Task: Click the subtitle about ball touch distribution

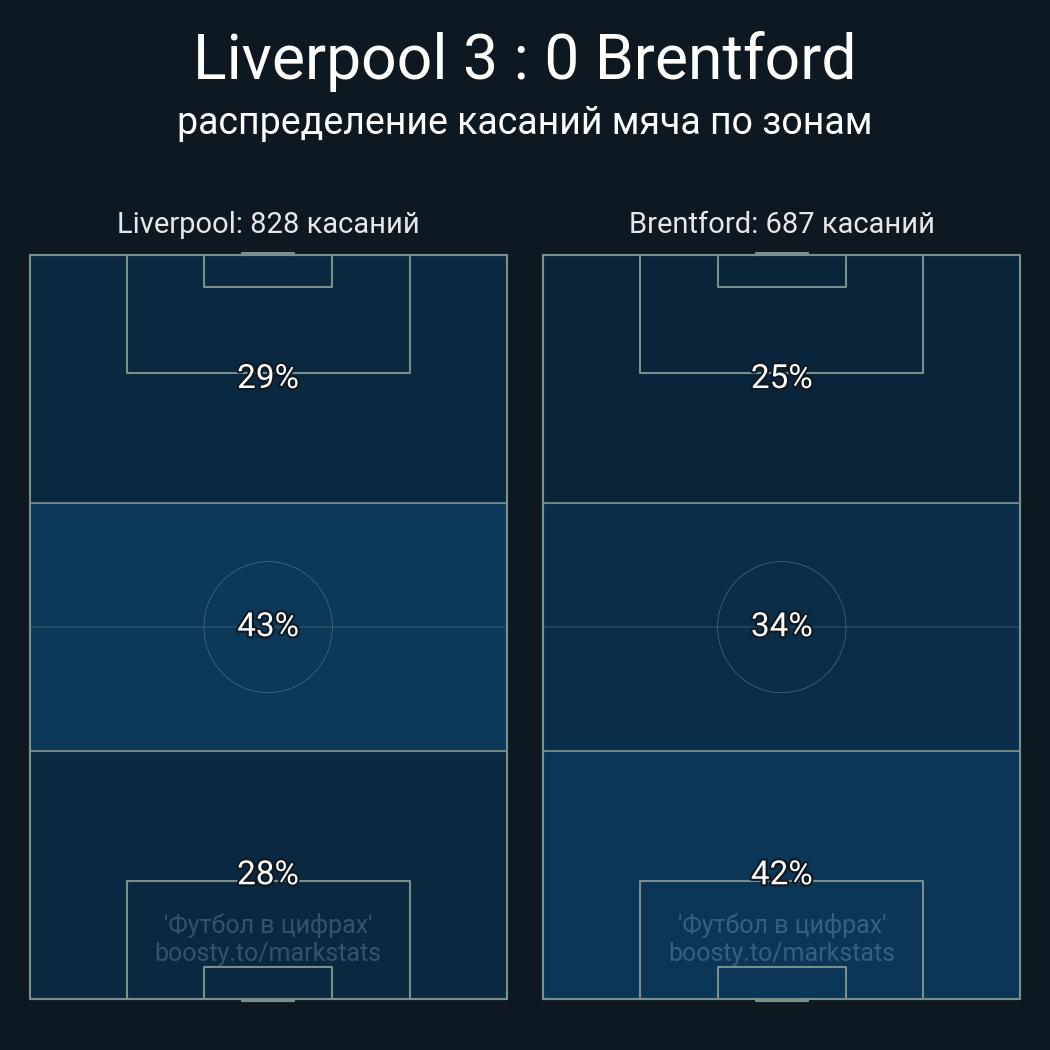Action: [524, 121]
